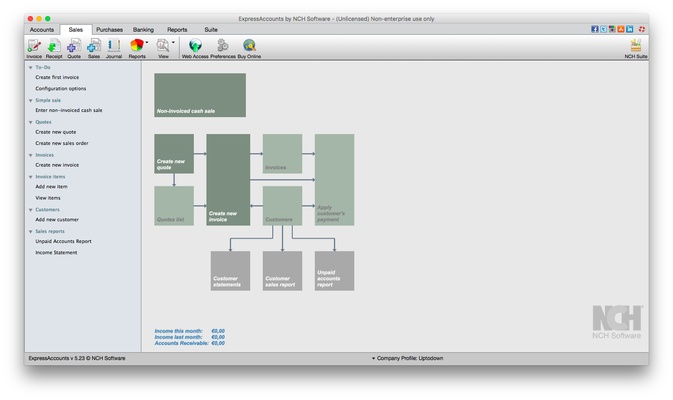Switch to the Banking tab
Viewport: 673px width, 400px height.
pyautogui.click(x=143, y=30)
